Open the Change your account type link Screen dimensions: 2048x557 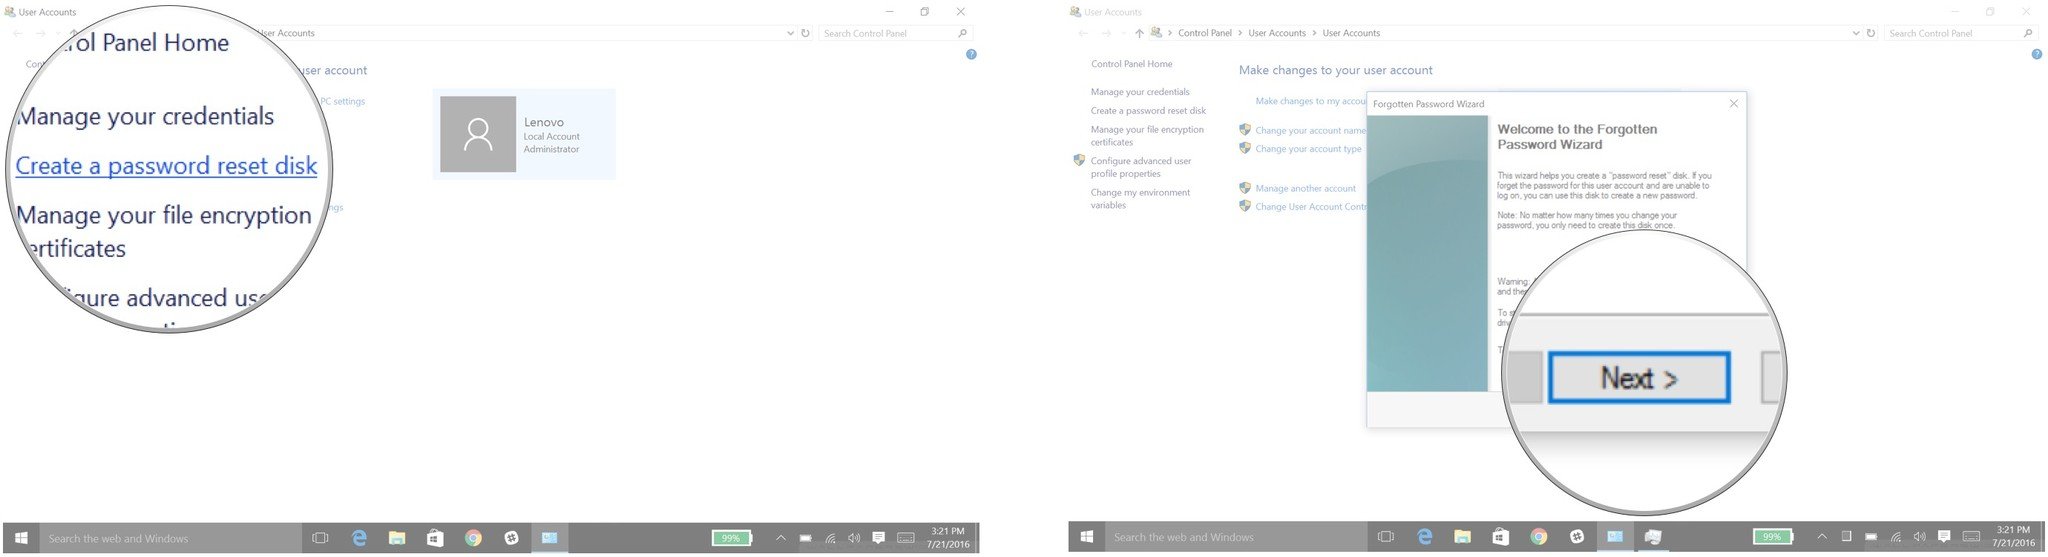[x=1308, y=149]
